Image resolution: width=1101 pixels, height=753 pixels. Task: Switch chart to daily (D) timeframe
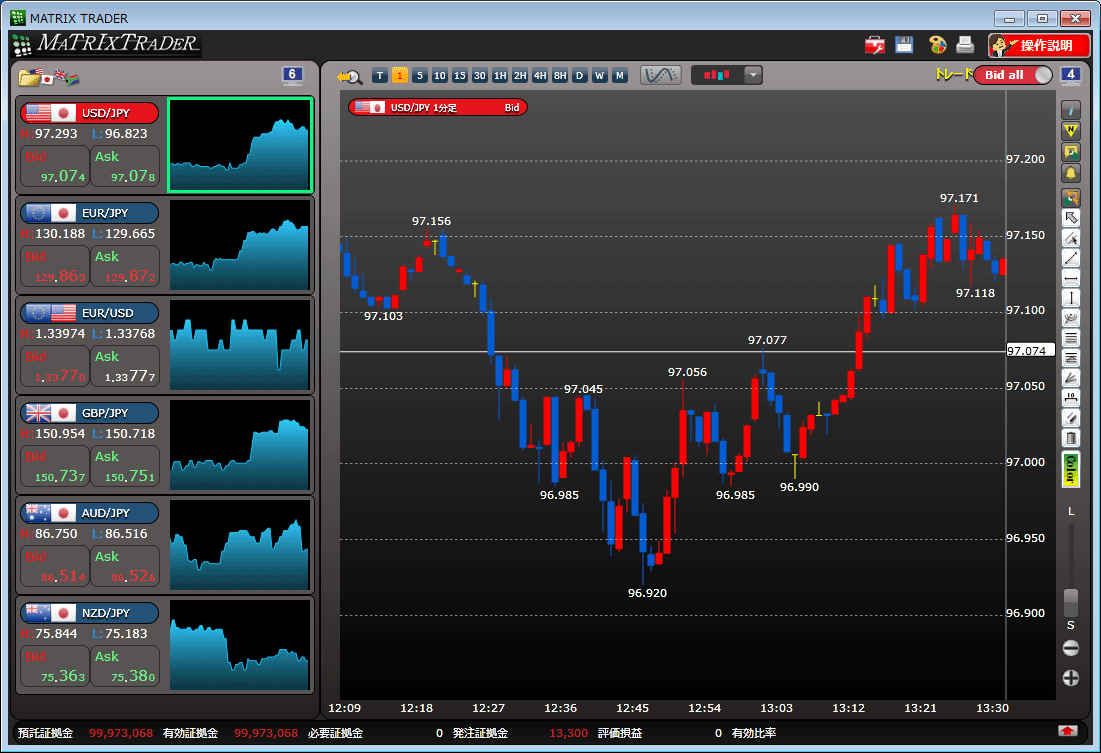(579, 75)
